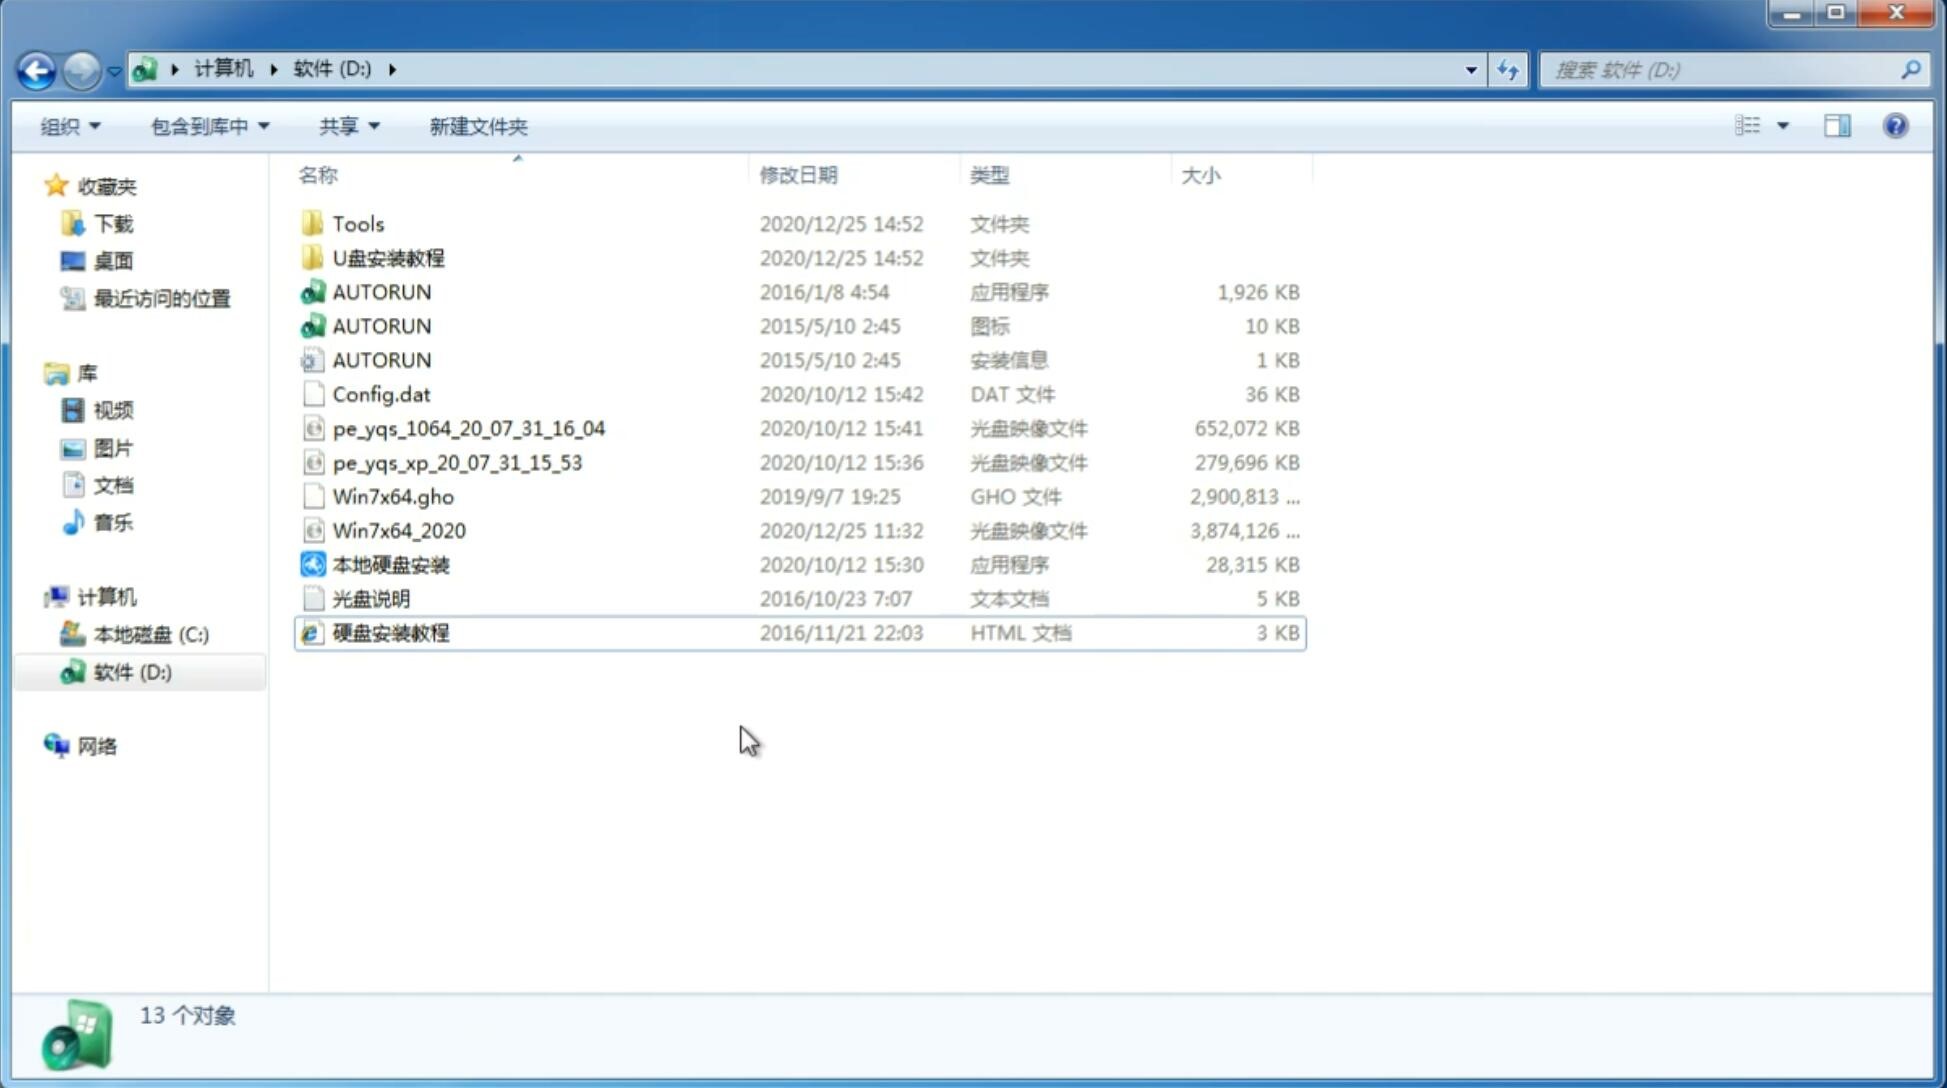Open Win7x64.gho backup file
This screenshot has height=1088, width=1947.
tap(394, 496)
